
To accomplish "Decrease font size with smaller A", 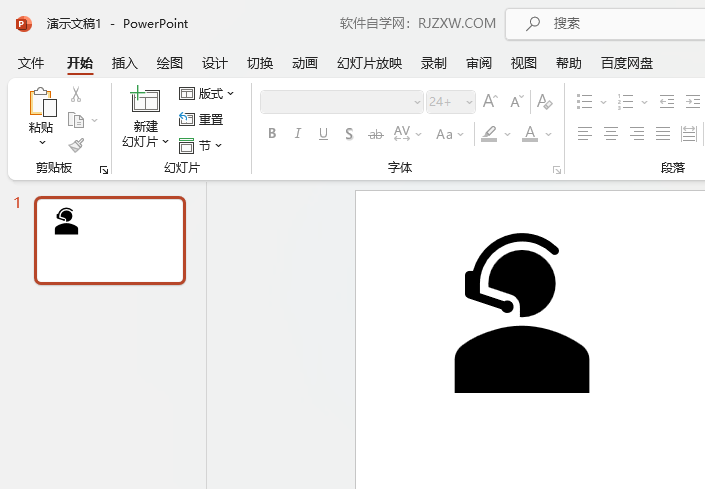I will [517, 101].
